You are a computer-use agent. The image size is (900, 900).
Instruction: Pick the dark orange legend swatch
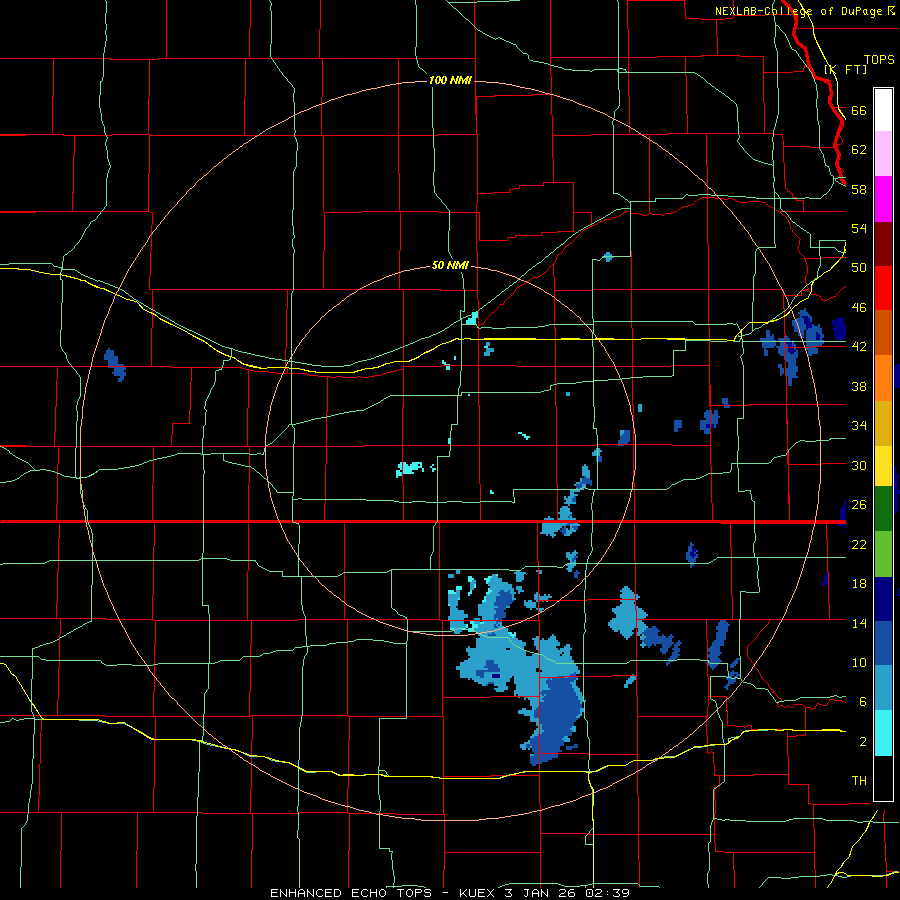point(883,333)
